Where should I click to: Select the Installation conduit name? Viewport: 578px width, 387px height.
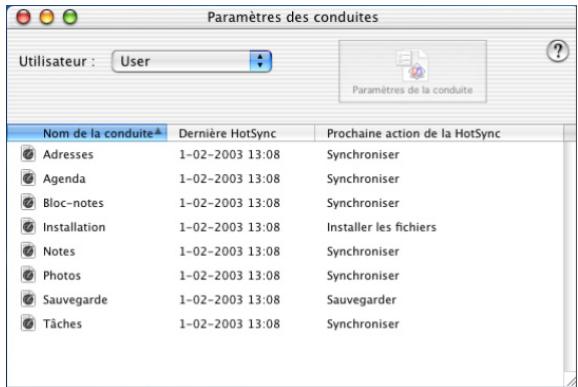point(74,227)
